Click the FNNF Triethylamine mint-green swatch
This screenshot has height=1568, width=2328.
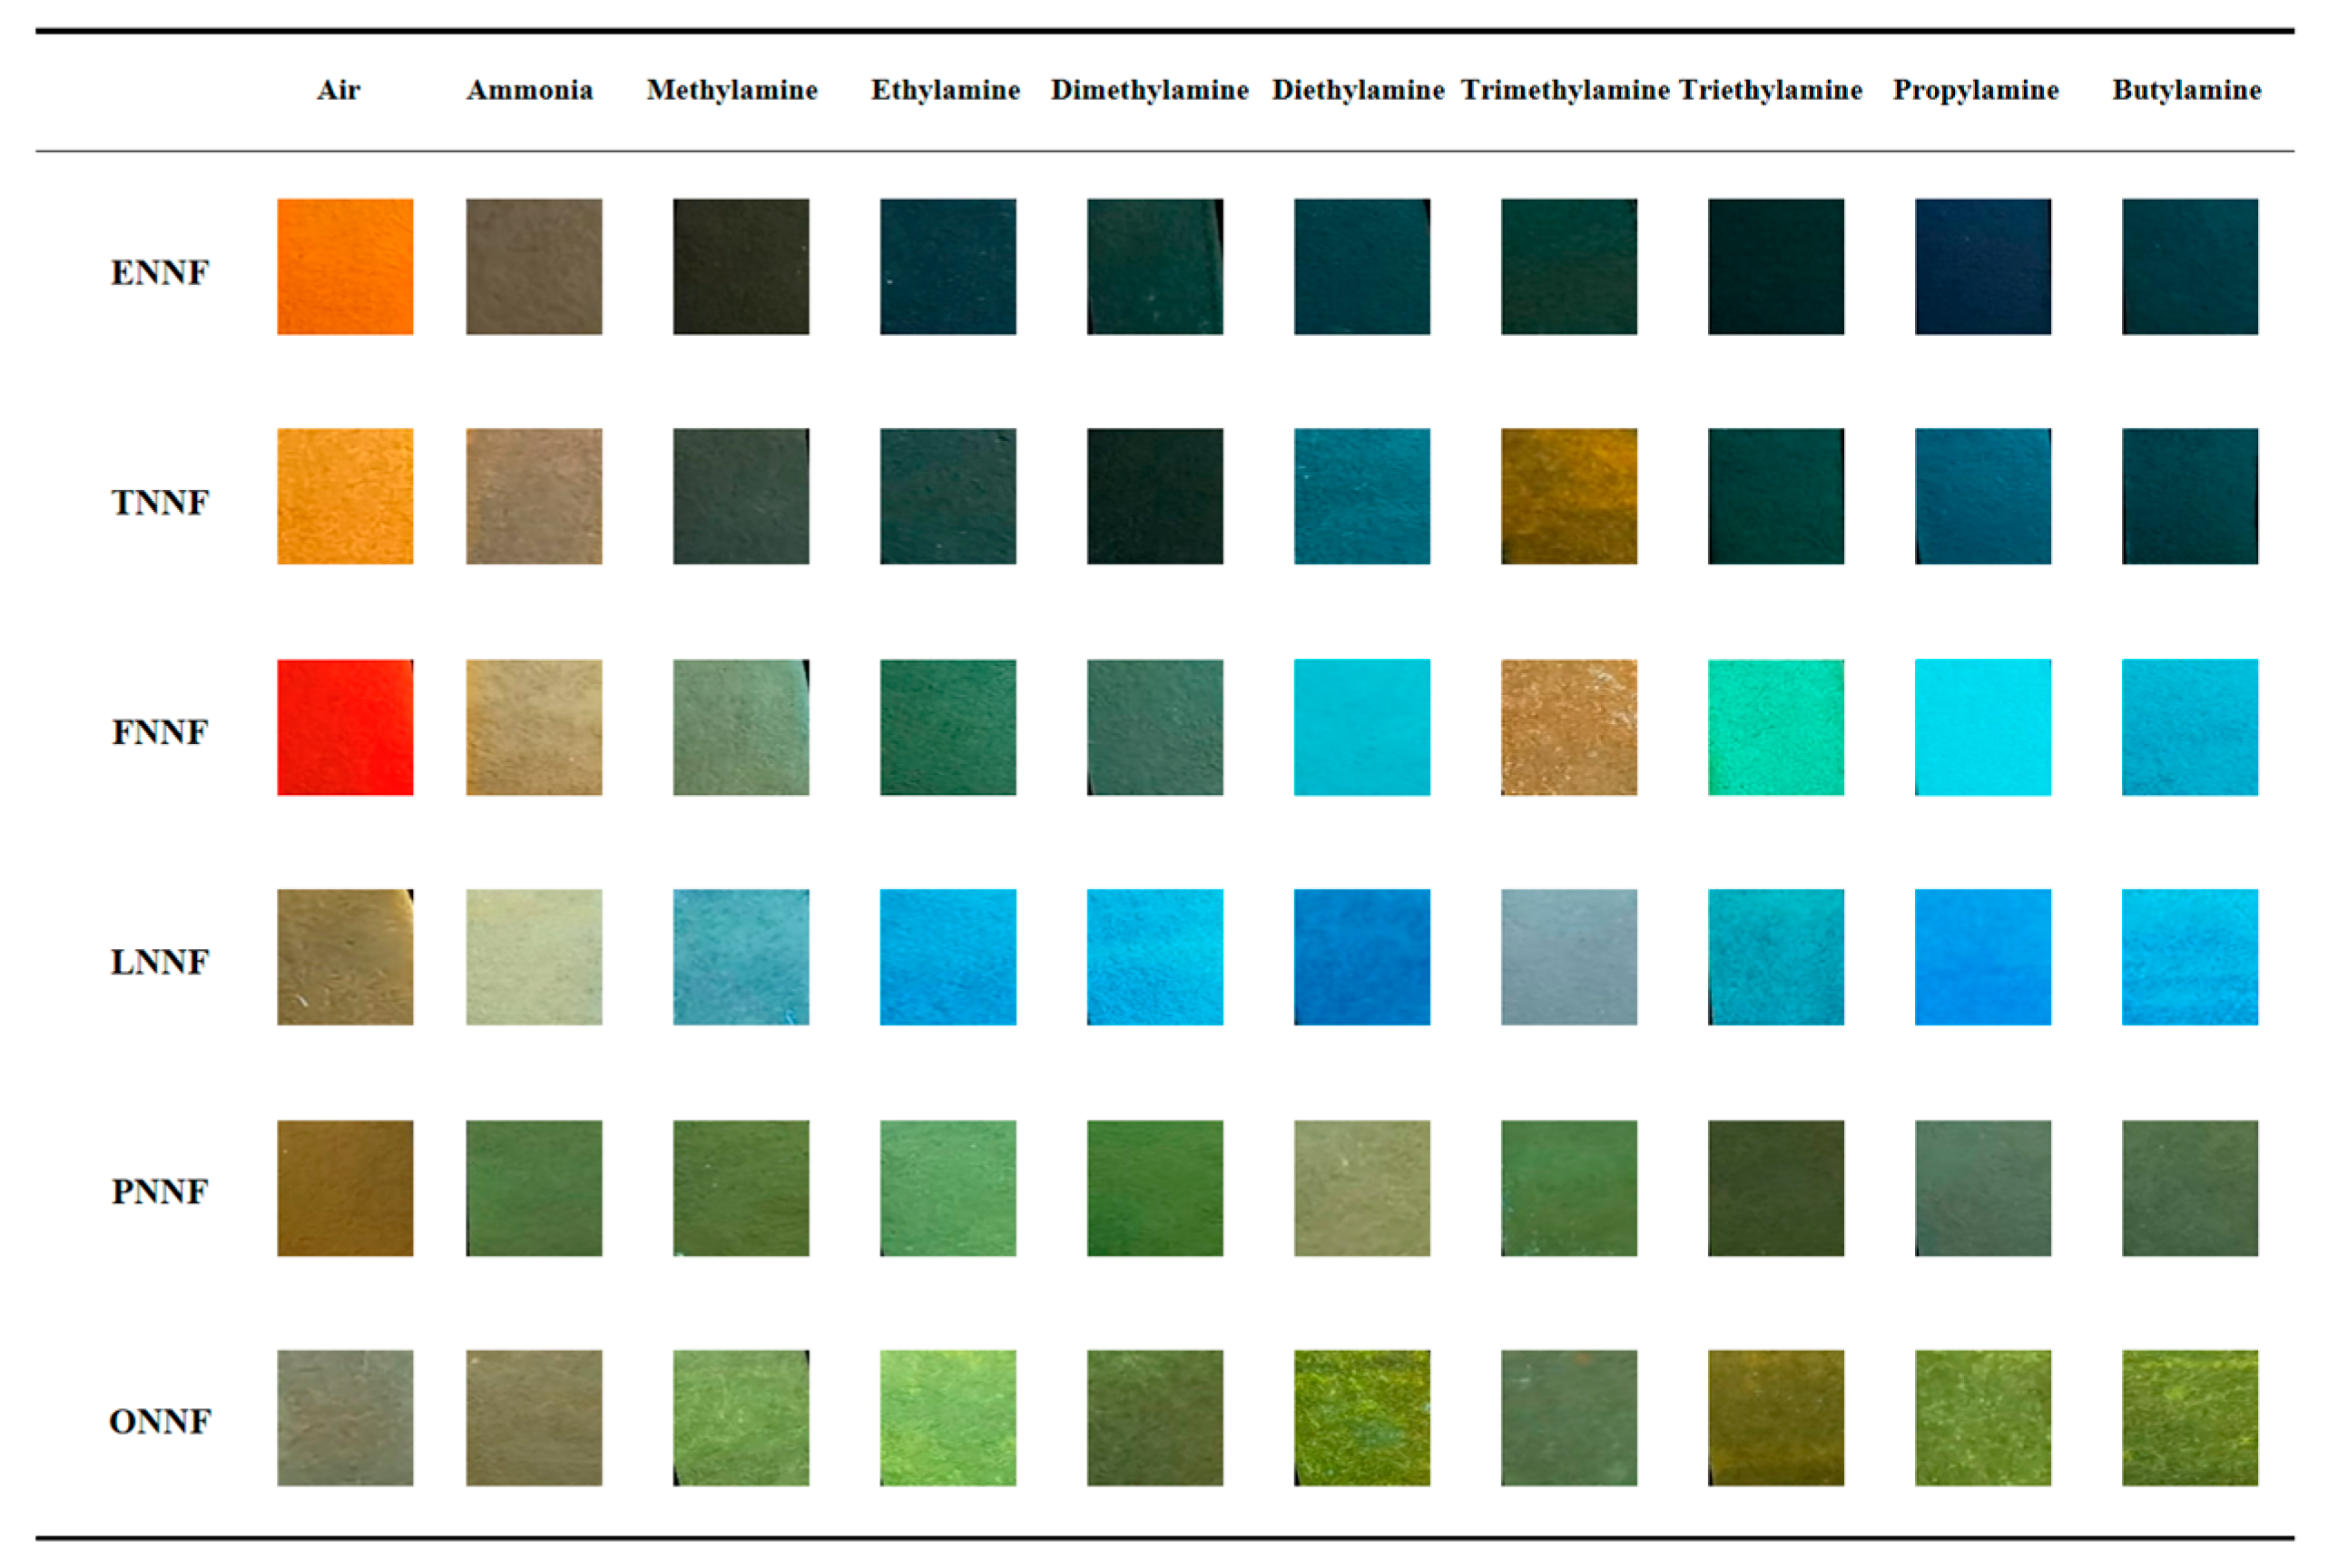1775,727
